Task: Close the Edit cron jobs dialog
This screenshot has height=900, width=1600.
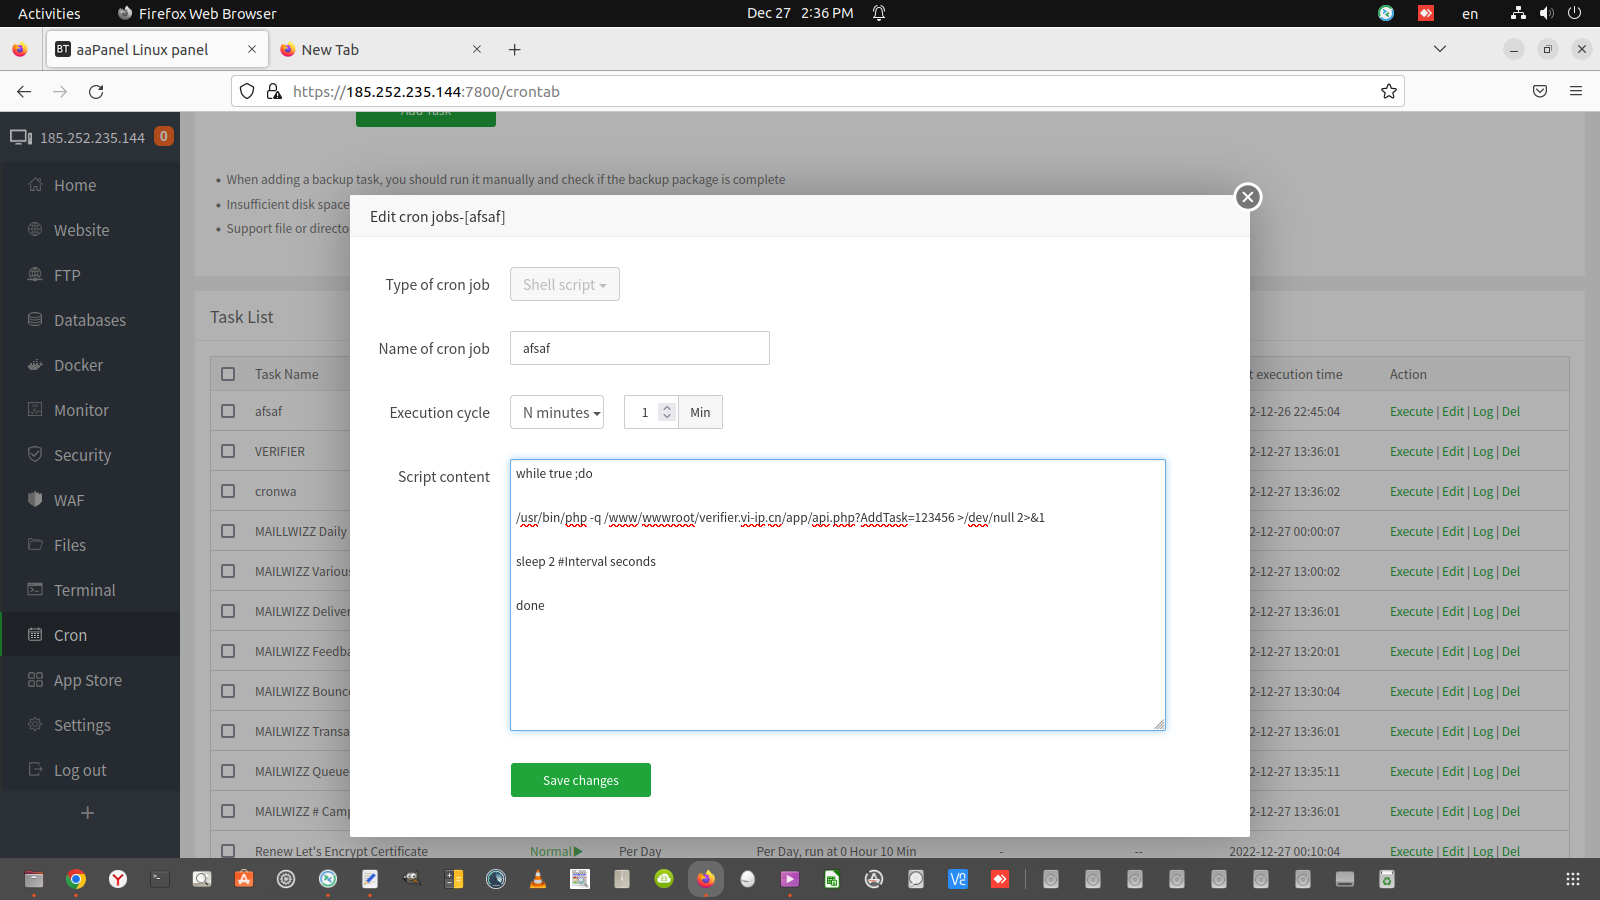Action: click(x=1247, y=197)
